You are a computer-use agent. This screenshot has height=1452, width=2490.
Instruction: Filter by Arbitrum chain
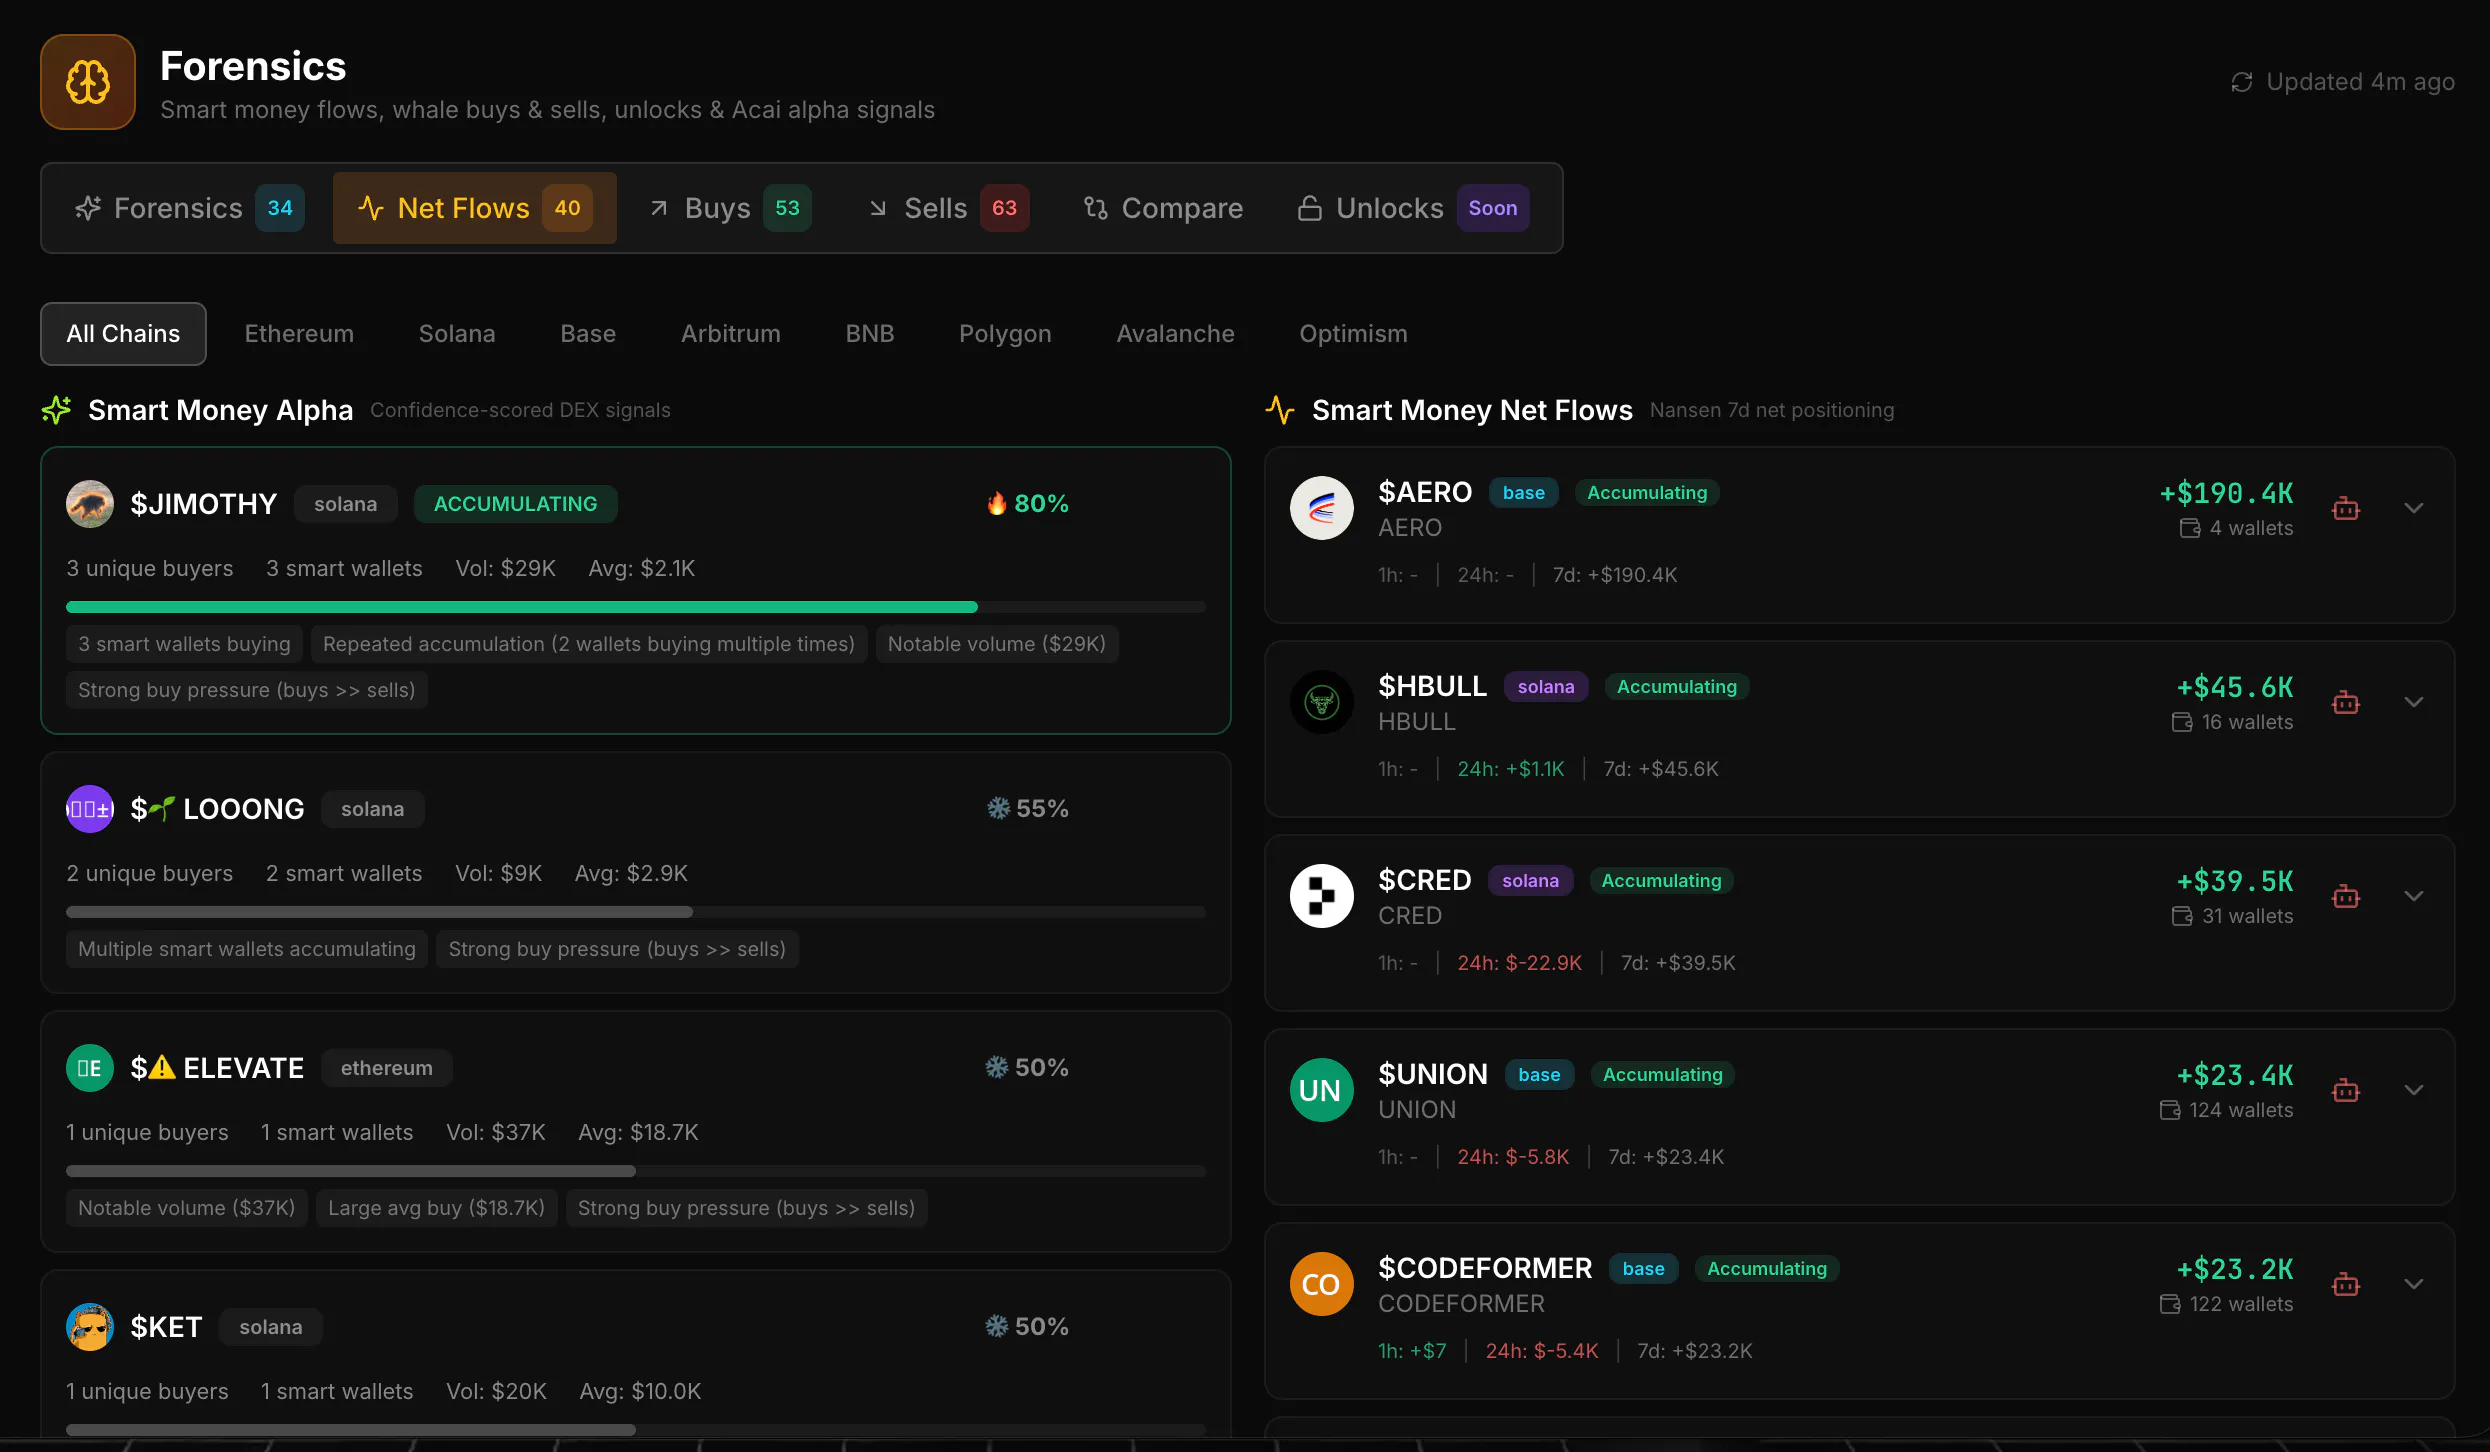click(731, 334)
